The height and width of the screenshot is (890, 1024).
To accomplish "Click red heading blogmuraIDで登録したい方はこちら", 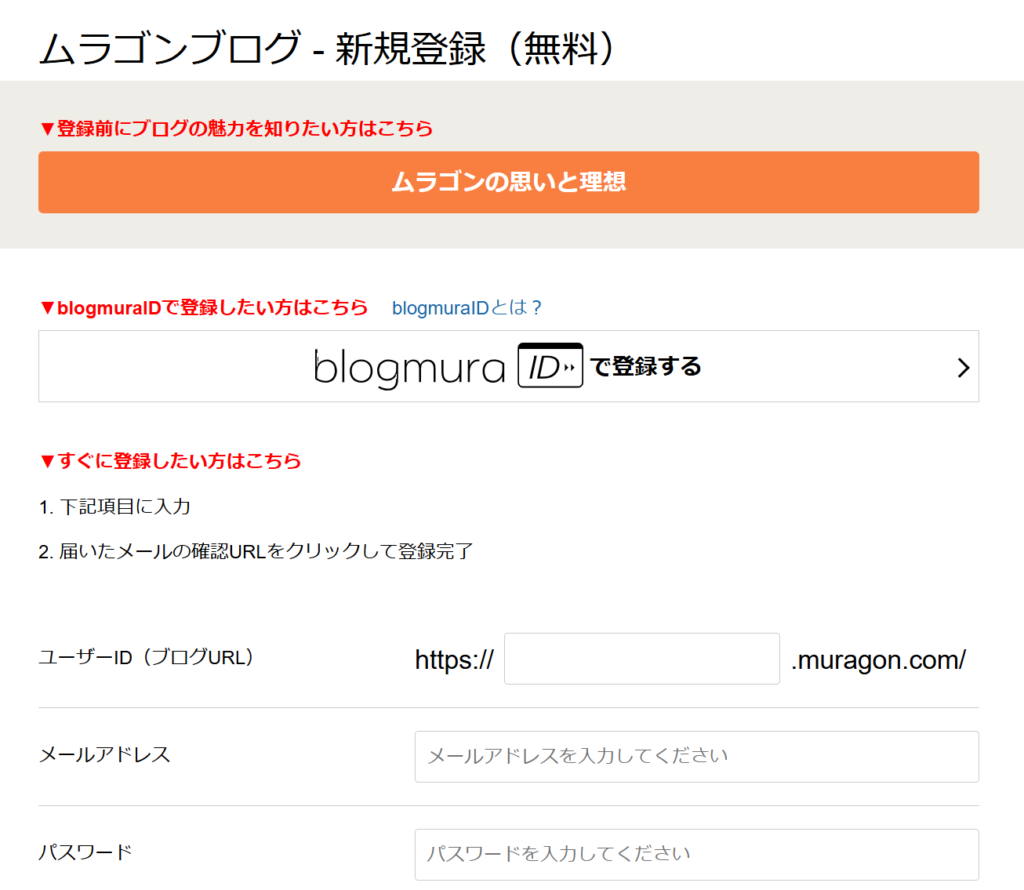I will tap(203, 308).
